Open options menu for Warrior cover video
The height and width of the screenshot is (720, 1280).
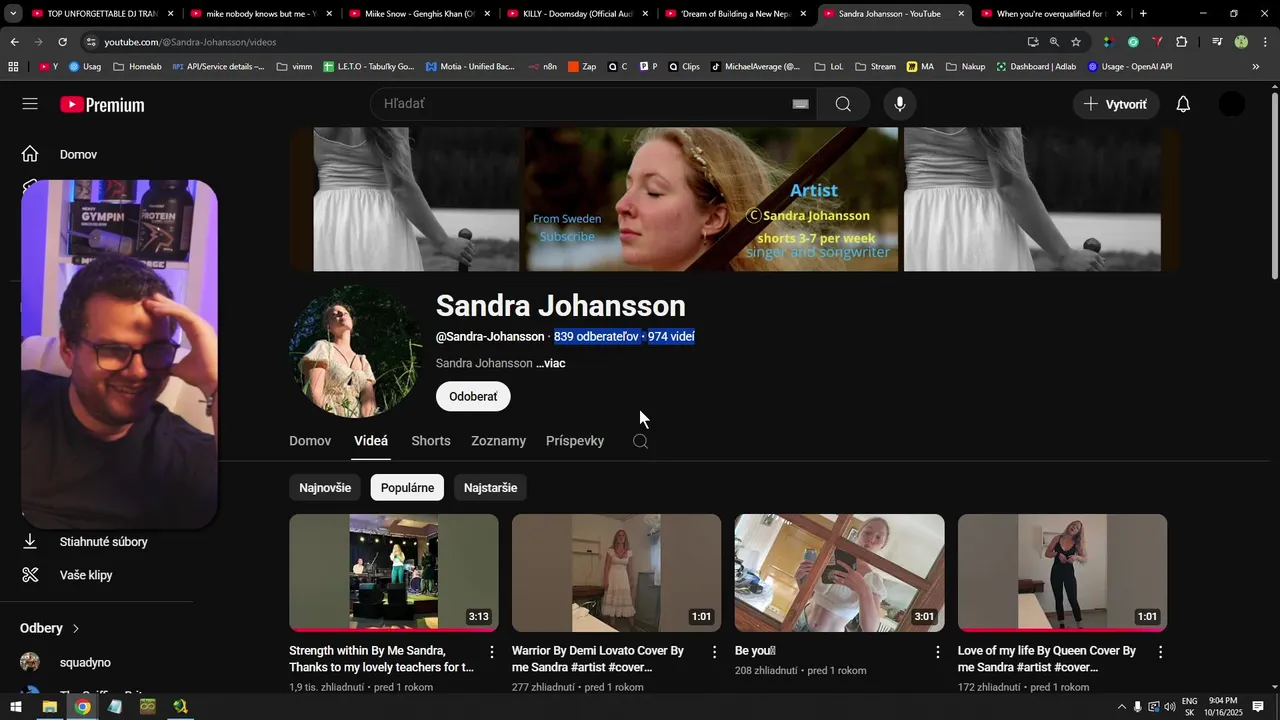(x=714, y=652)
